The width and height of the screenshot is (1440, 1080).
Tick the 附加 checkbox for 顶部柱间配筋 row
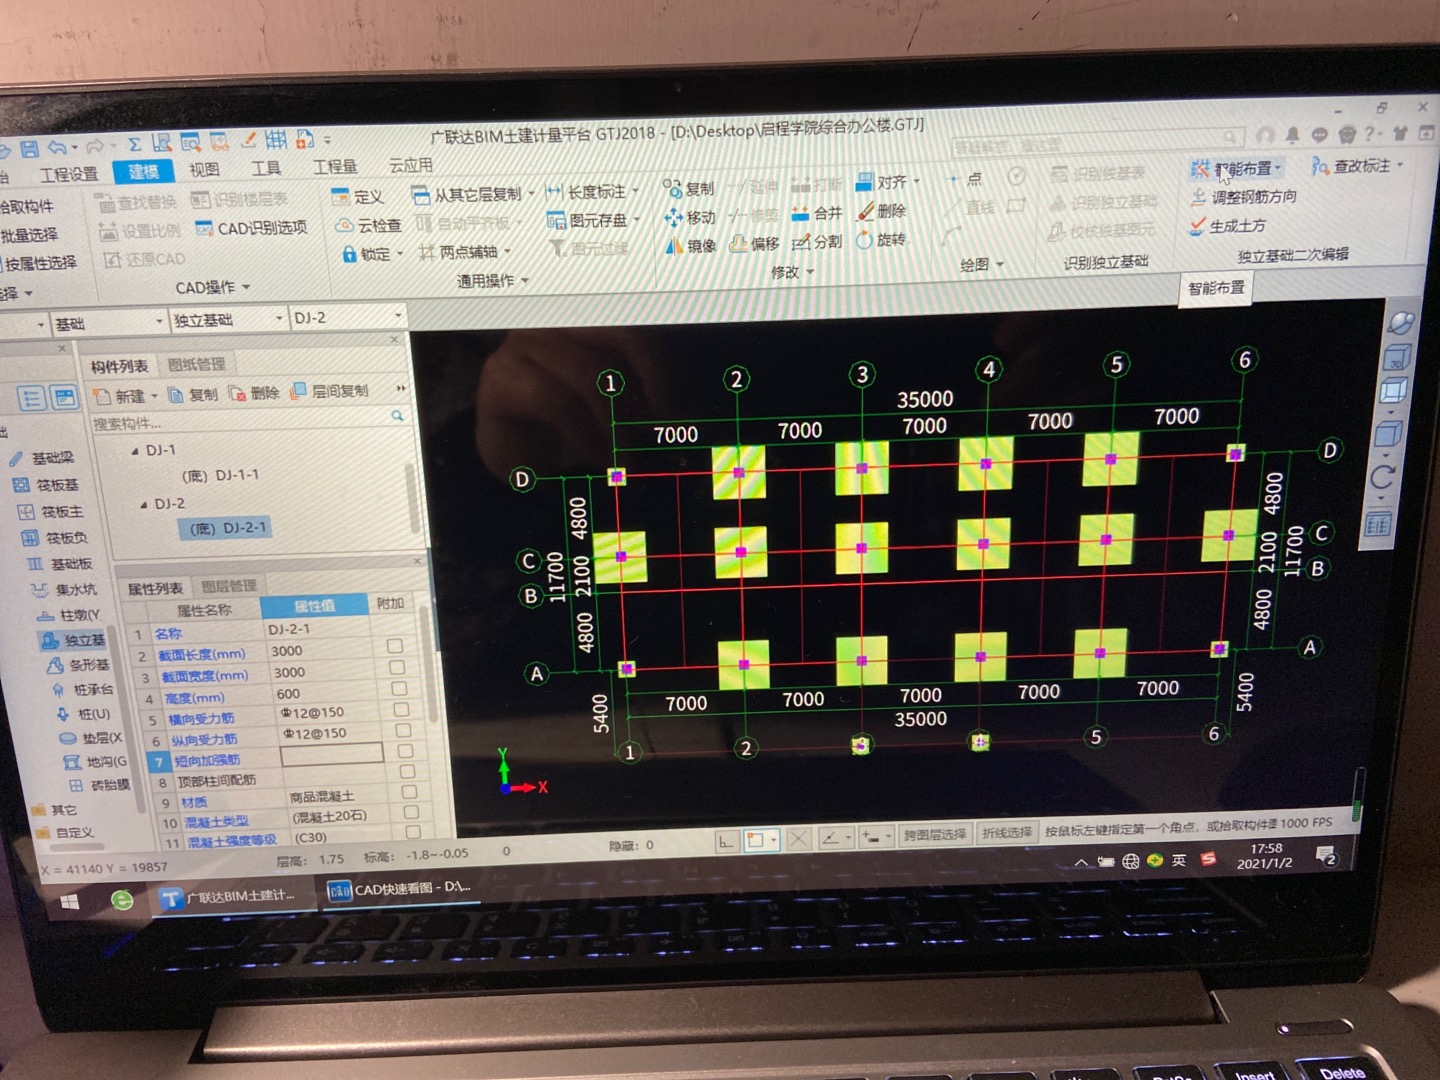[x=407, y=771]
